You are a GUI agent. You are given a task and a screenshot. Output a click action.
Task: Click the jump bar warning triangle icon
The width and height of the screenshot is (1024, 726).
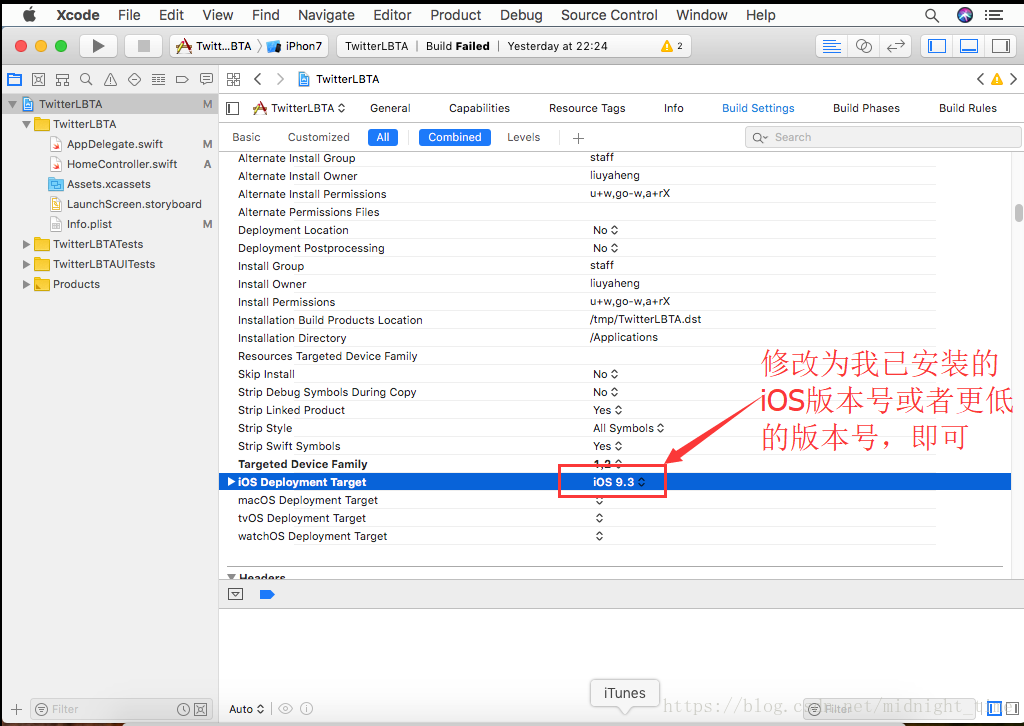[x=997, y=80]
